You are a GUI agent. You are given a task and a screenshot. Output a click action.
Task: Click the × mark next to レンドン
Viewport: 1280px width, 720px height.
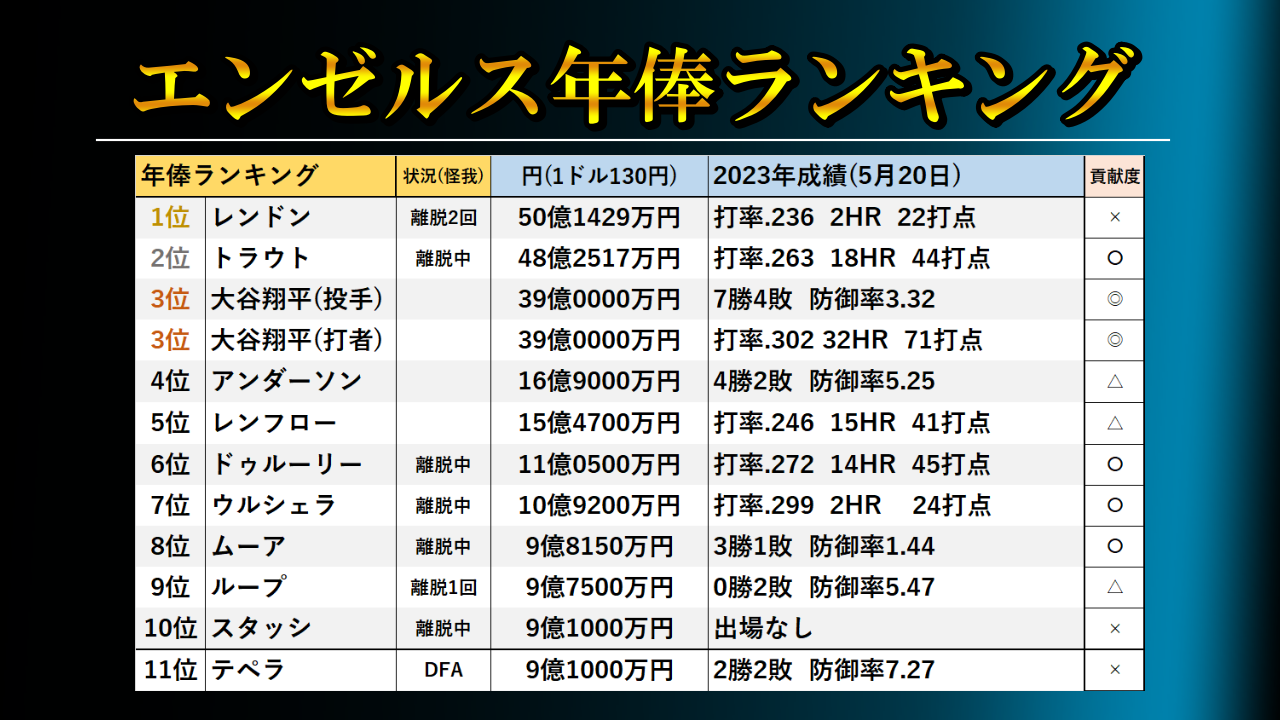(x=1113, y=217)
